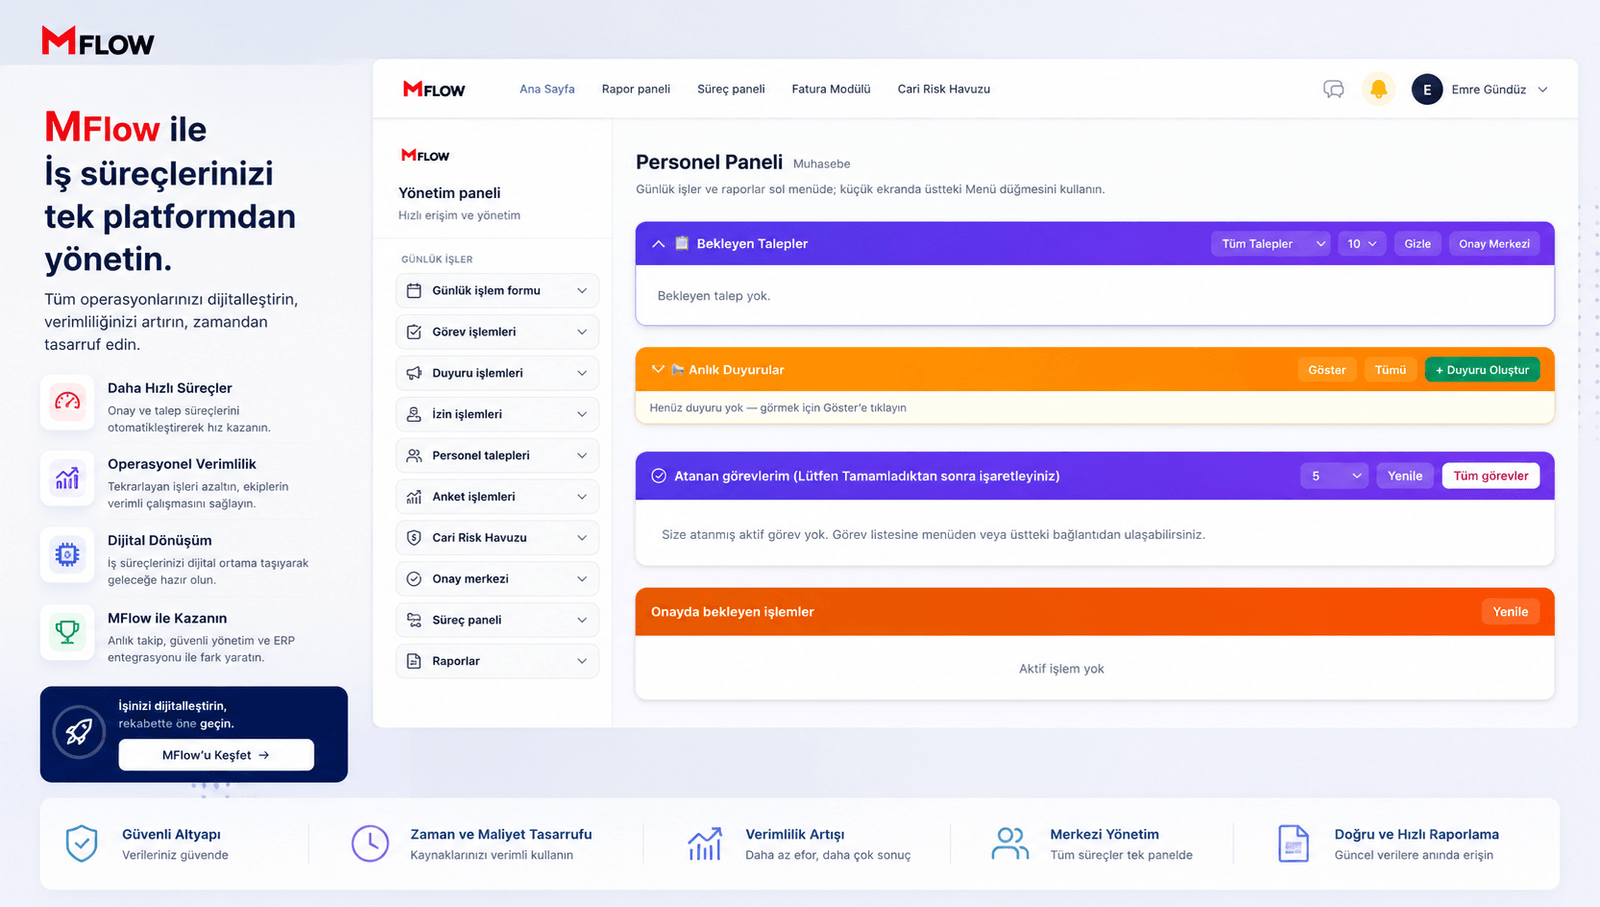Click the Gizle button

tap(1417, 244)
